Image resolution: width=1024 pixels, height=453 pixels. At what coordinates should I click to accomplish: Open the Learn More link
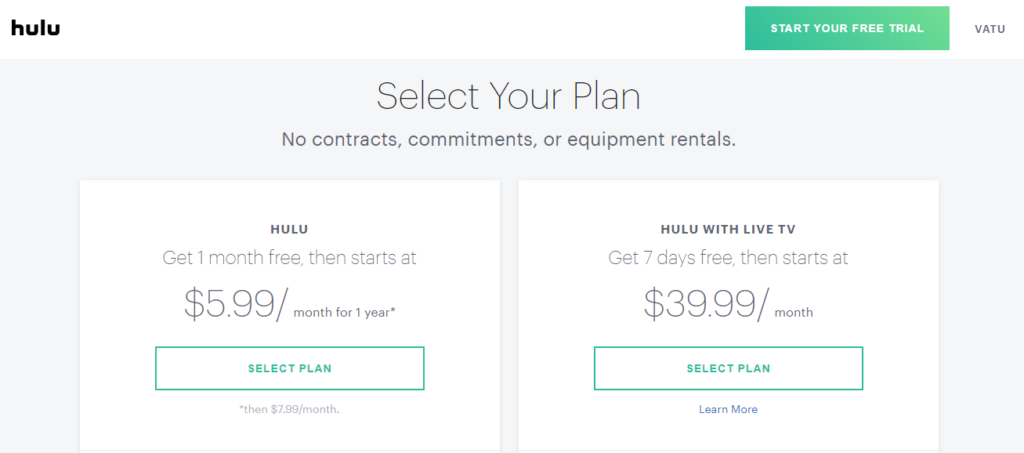(728, 409)
